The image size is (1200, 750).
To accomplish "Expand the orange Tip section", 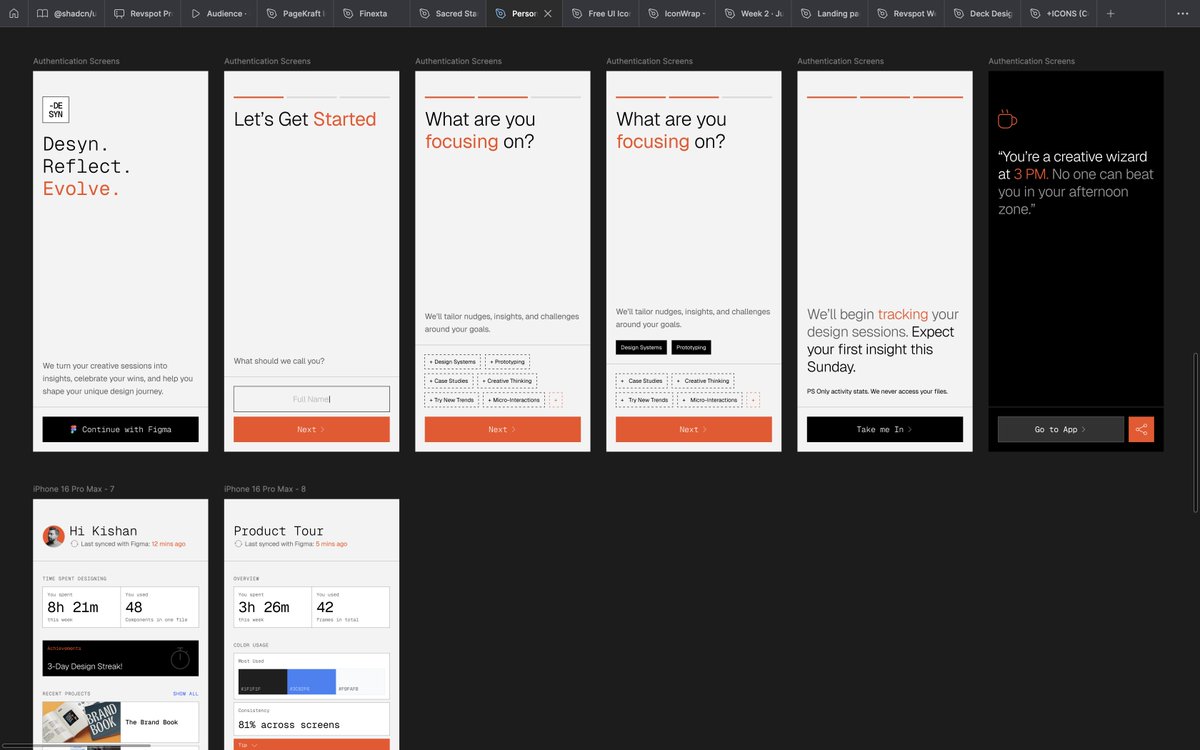I will point(311,744).
